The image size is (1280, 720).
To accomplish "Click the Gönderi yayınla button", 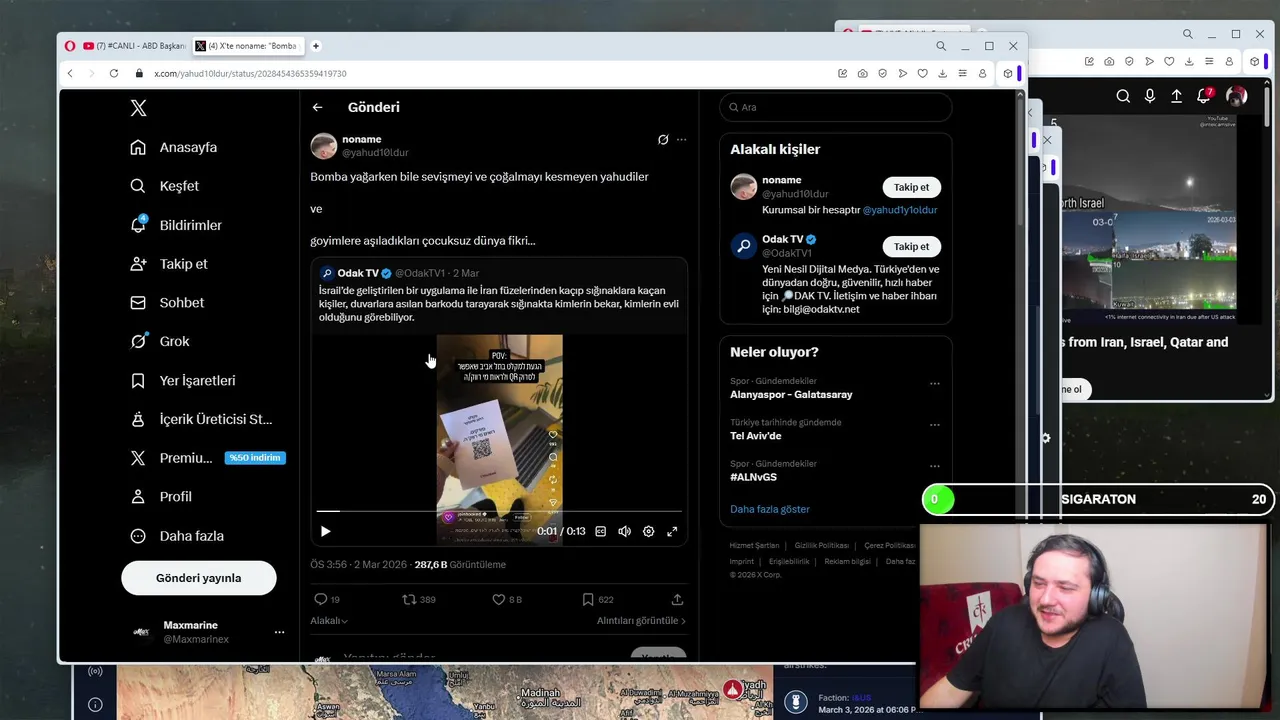I will [198, 578].
